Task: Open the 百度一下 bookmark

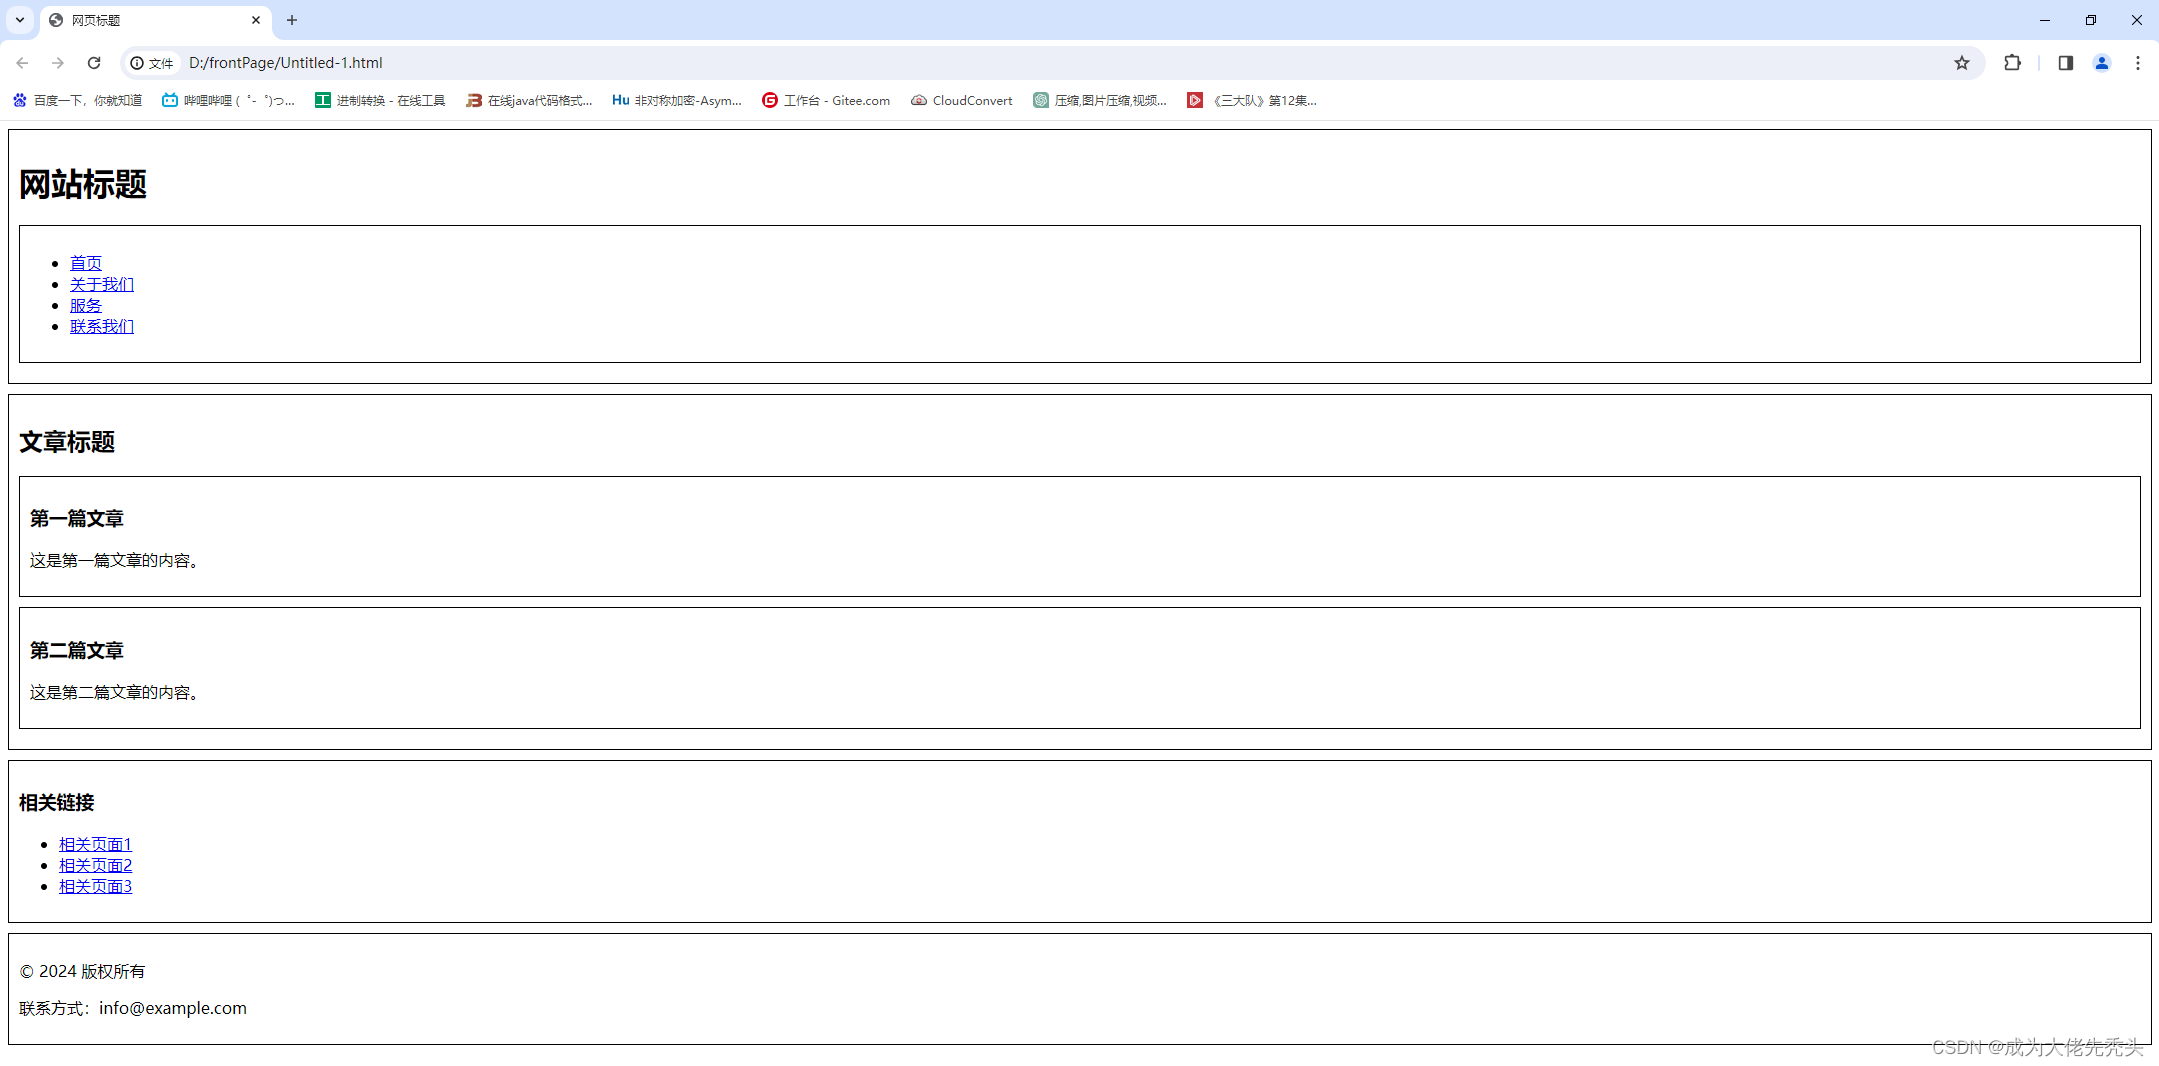Action: 77,100
